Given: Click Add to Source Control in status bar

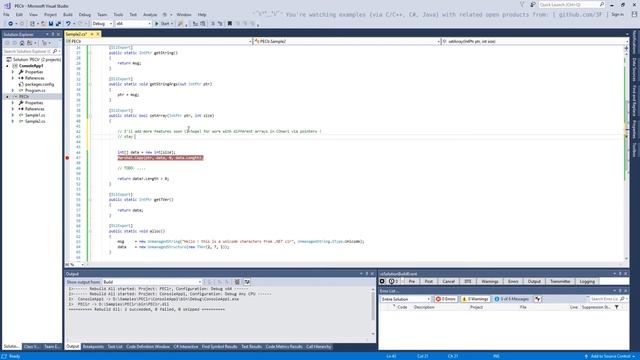Looking at the screenshot, I should [x=611, y=356].
